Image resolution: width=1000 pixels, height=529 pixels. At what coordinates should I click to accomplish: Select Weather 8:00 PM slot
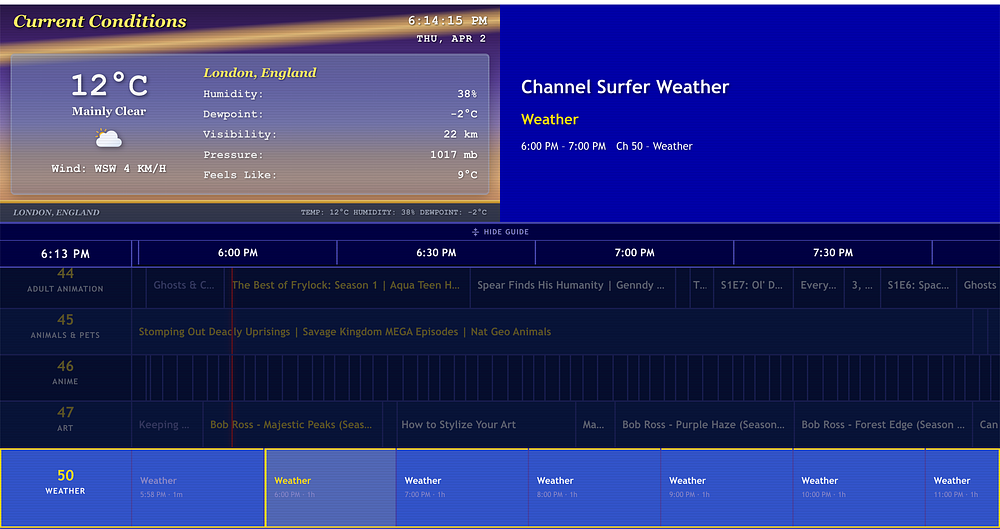594,487
